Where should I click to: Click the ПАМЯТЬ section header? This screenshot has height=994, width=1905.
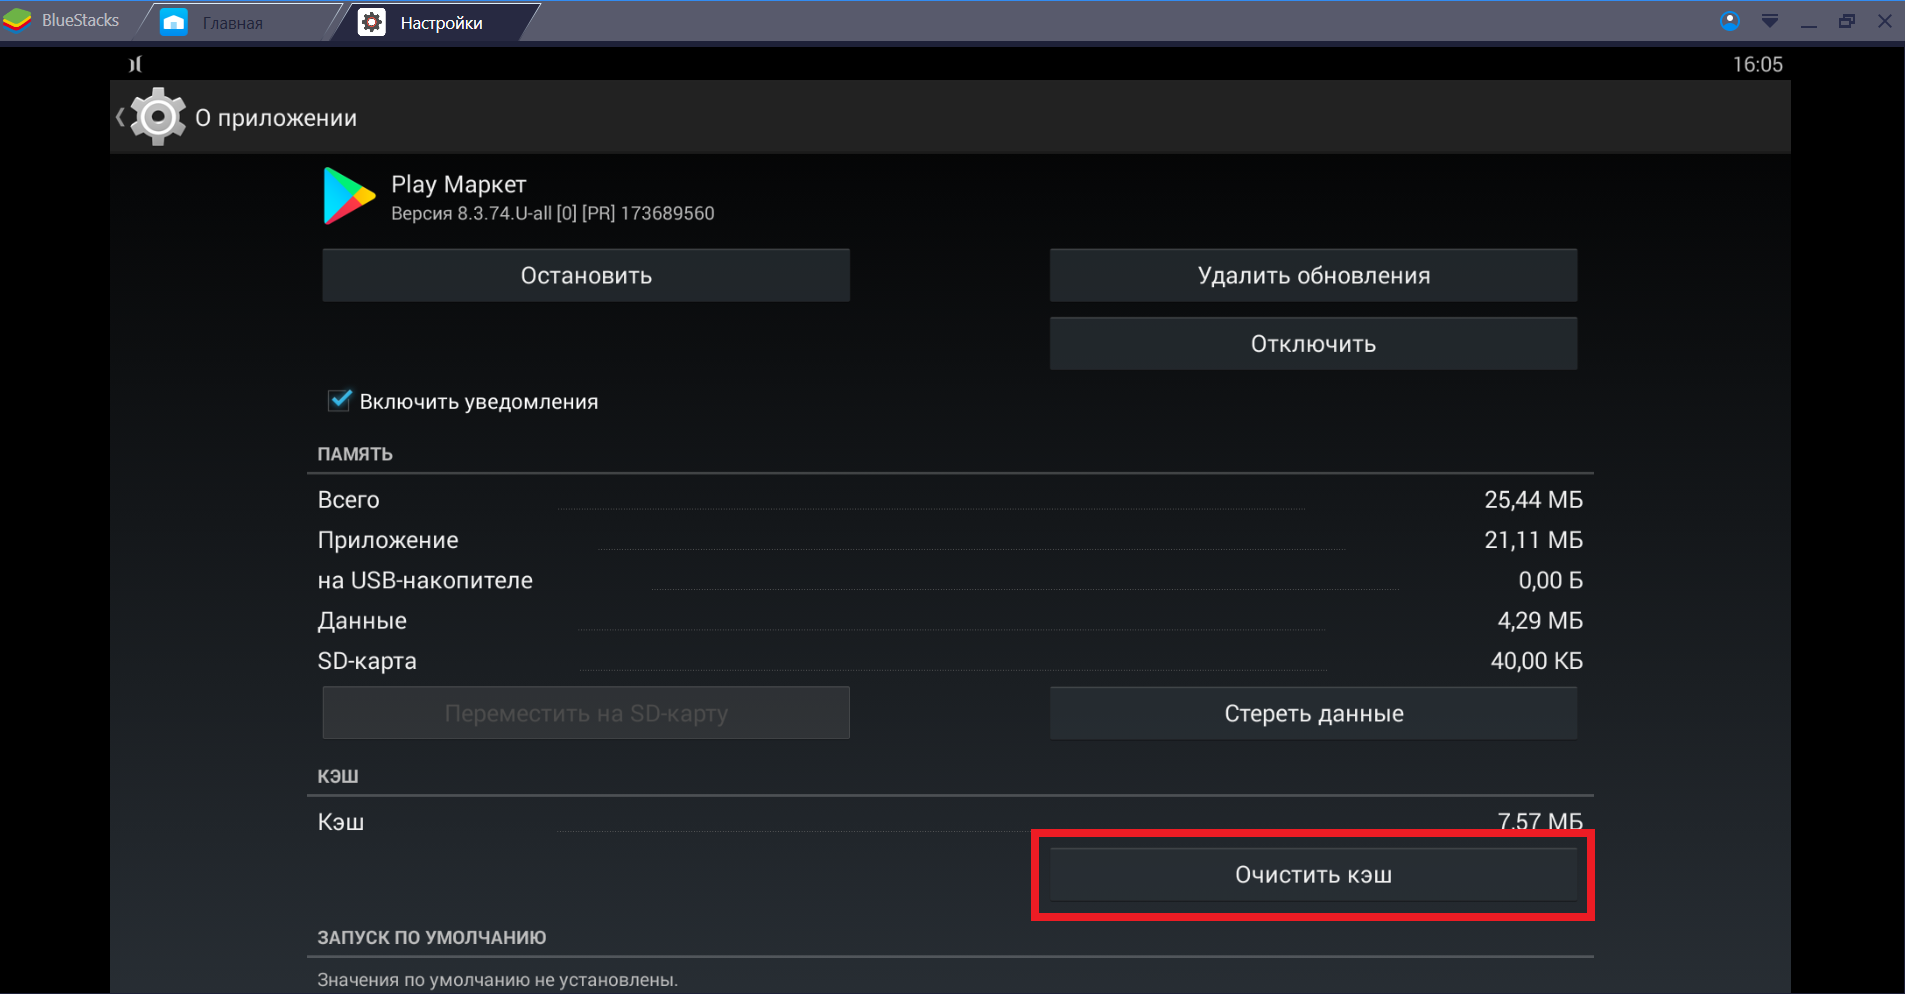(355, 454)
